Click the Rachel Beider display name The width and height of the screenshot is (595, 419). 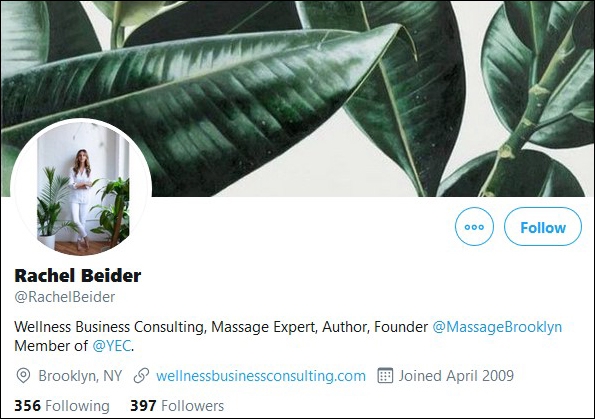[x=78, y=276]
